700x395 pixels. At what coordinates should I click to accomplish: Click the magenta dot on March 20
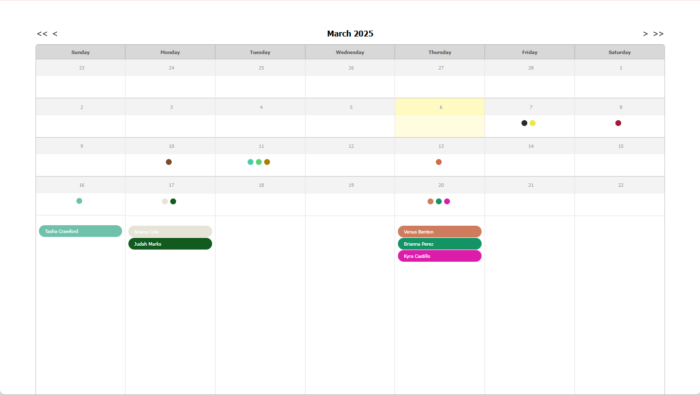(447, 201)
